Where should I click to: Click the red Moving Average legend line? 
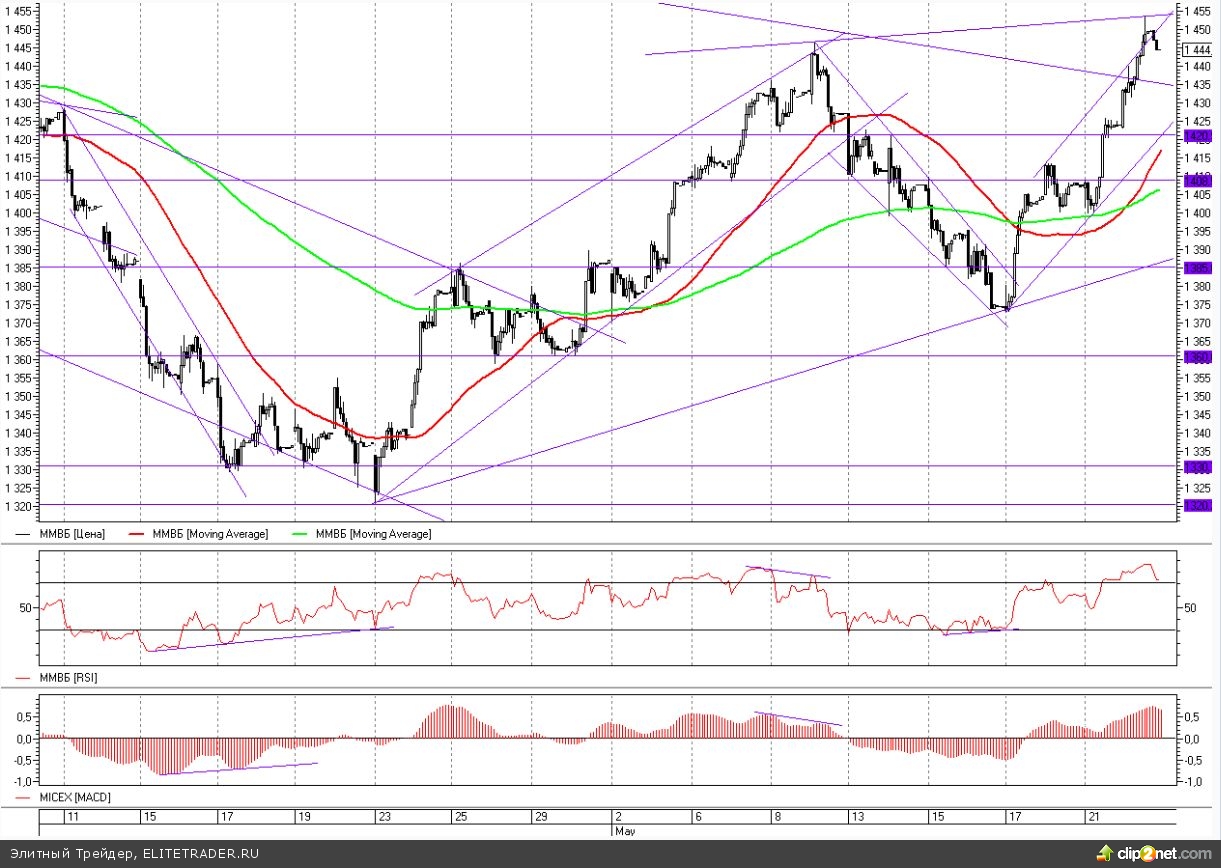tap(140, 535)
